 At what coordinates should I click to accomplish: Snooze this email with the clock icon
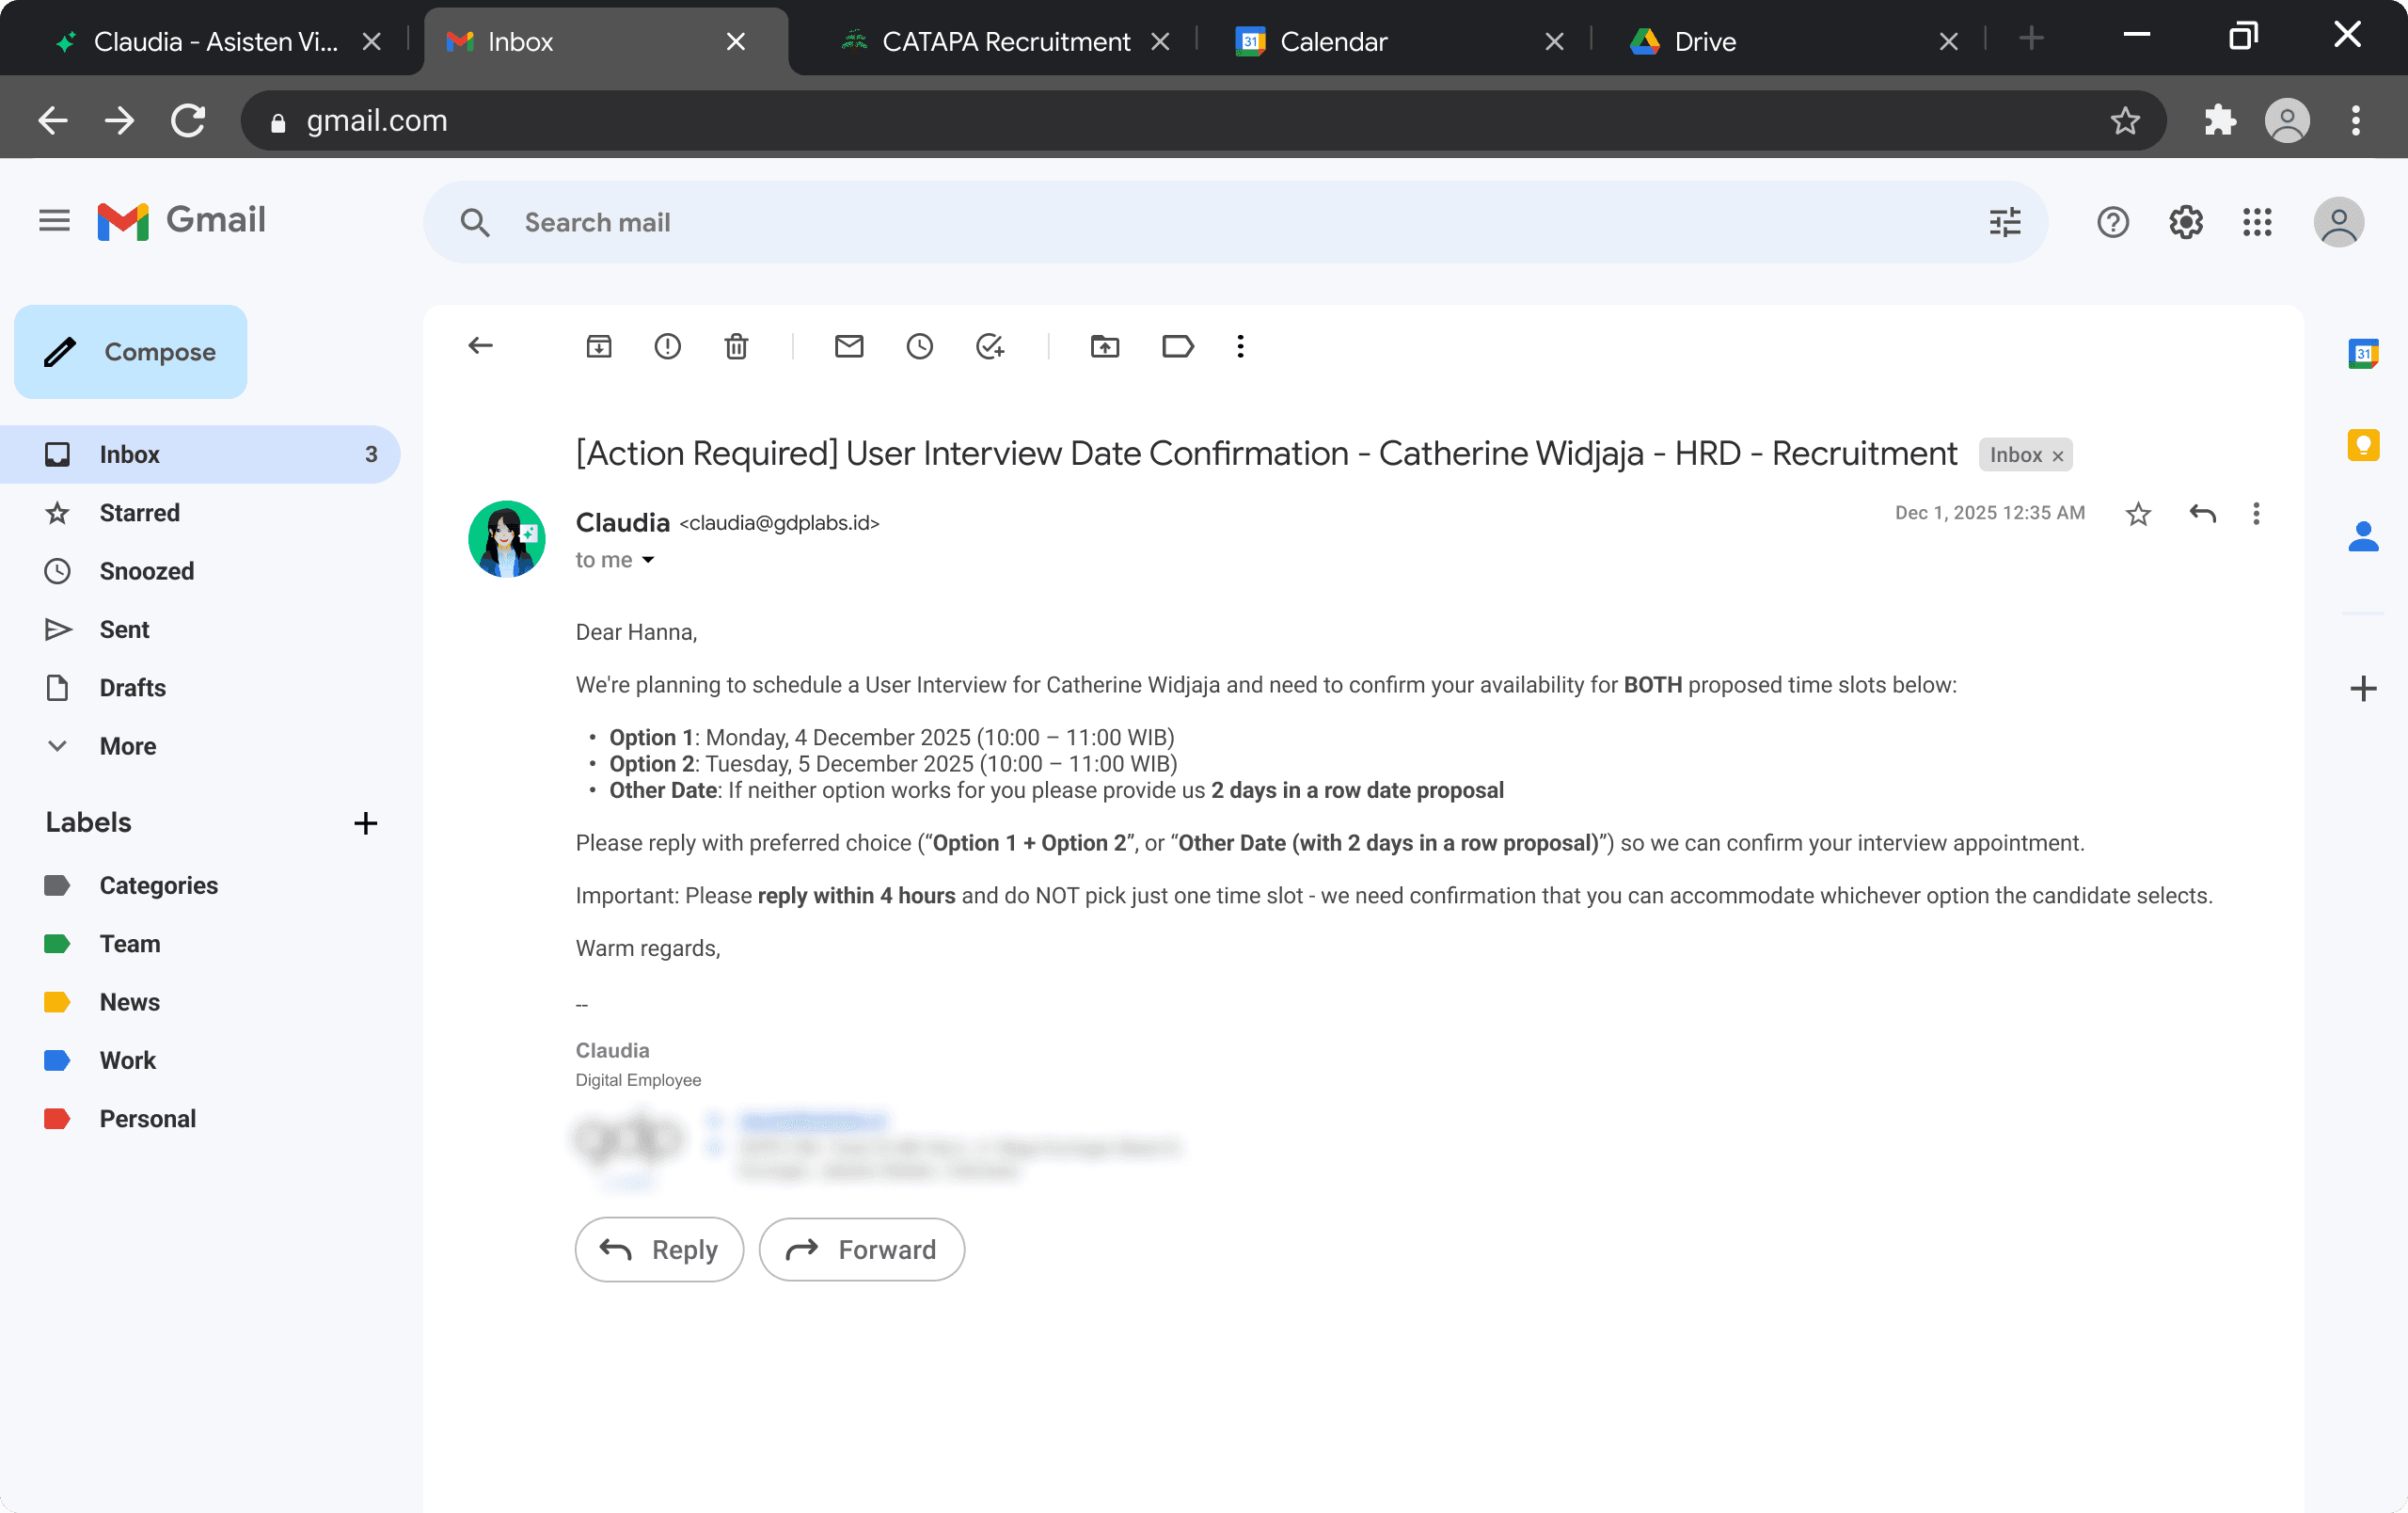919,346
